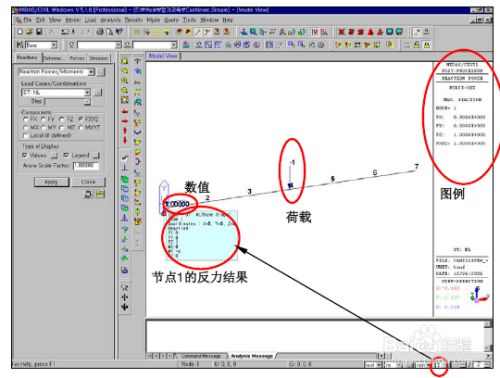Click the perpendicular symbol icon in vertical toolbar

point(125,168)
